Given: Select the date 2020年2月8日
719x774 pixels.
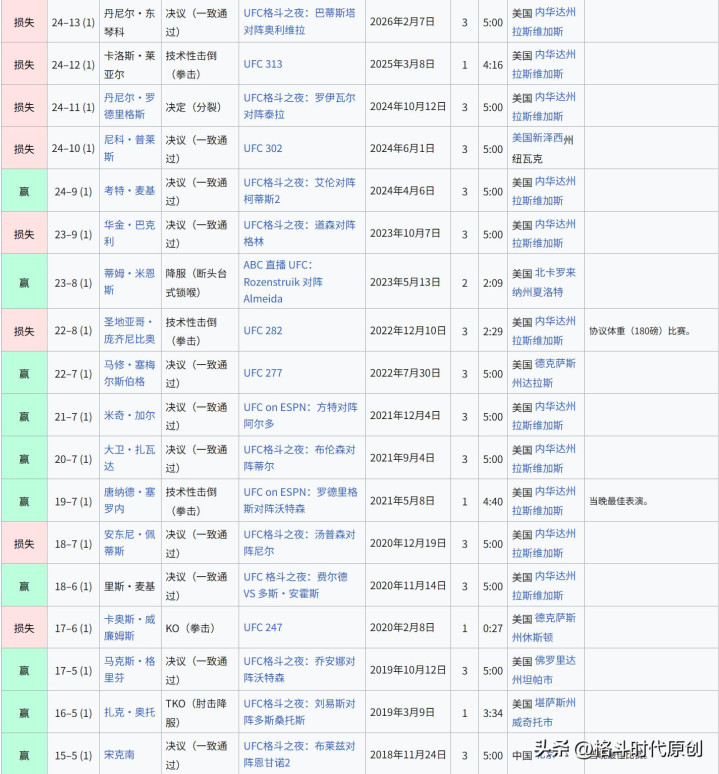Looking at the screenshot, I should pyautogui.click(x=402, y=627).
